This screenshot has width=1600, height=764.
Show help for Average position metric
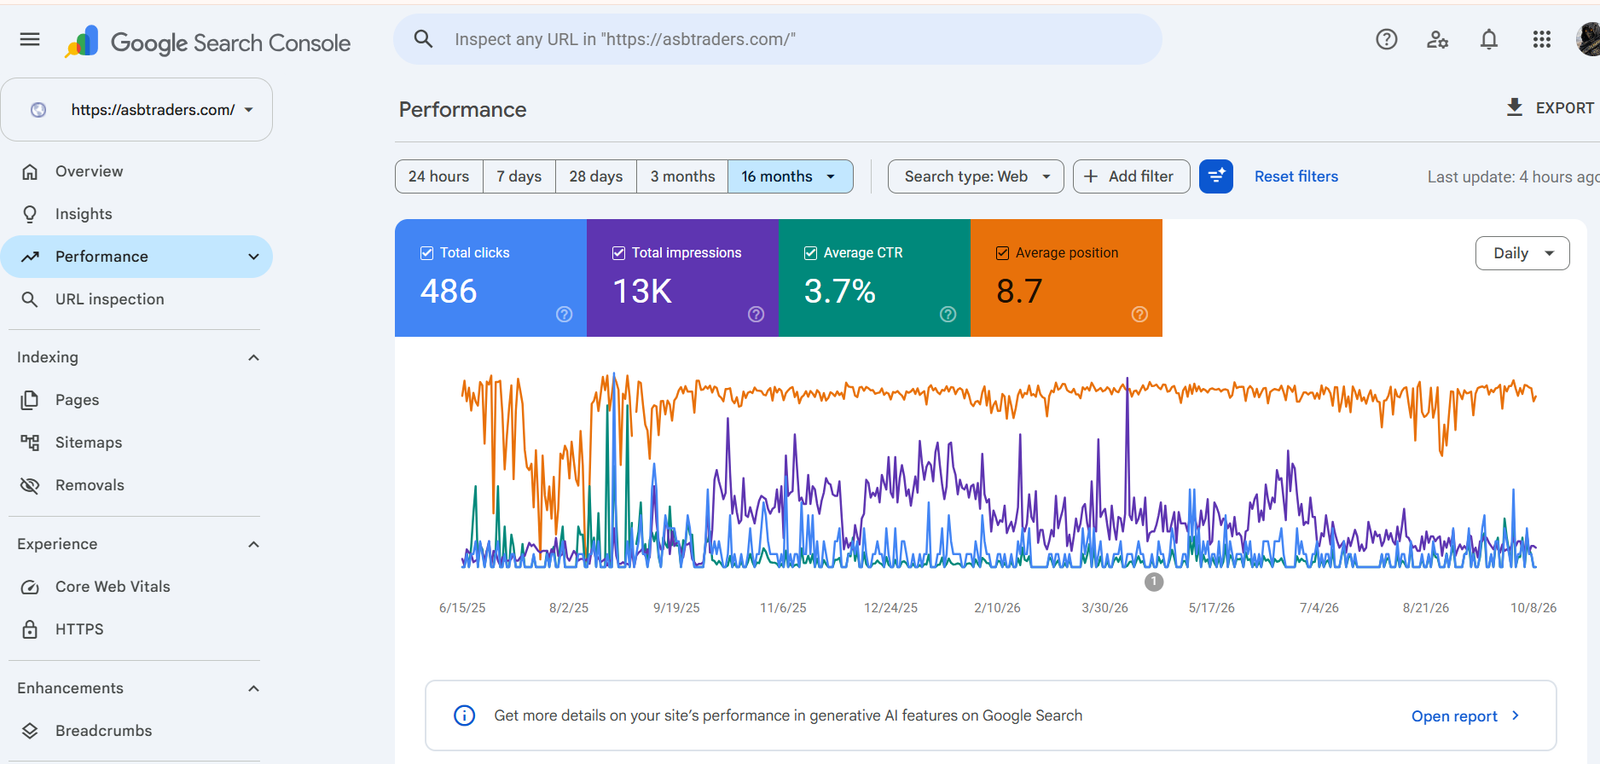click(1139, 314)
